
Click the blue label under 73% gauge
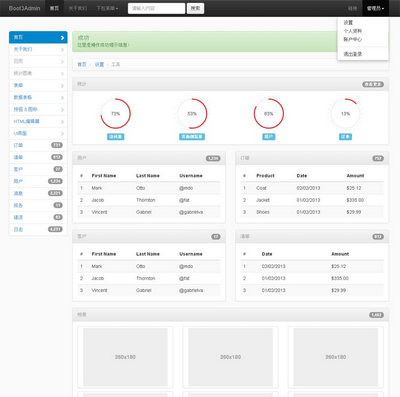click(x=115, y=137)
